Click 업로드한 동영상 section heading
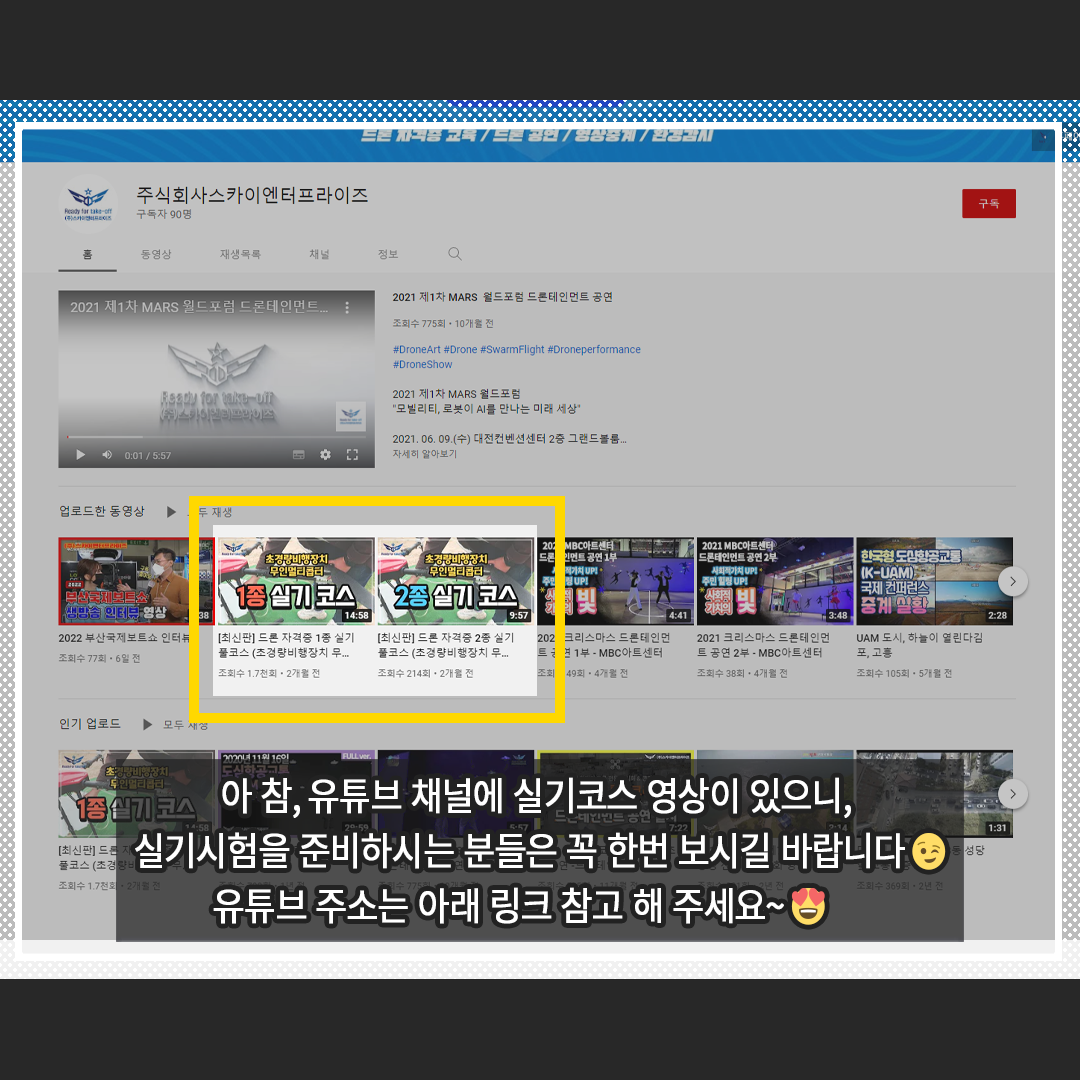The height and width of the screenshot is (1080, 1080). click(x=102, y=511)
